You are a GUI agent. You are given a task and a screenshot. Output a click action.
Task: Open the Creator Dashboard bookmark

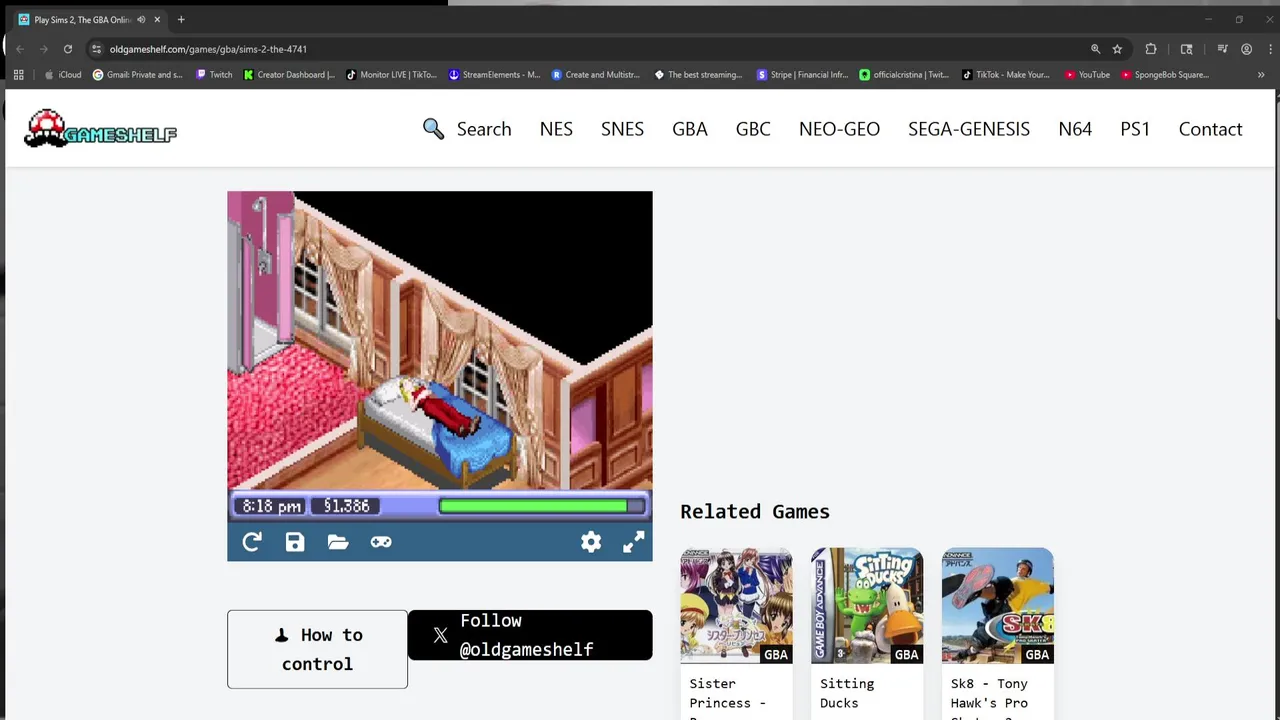click(289, 74)
